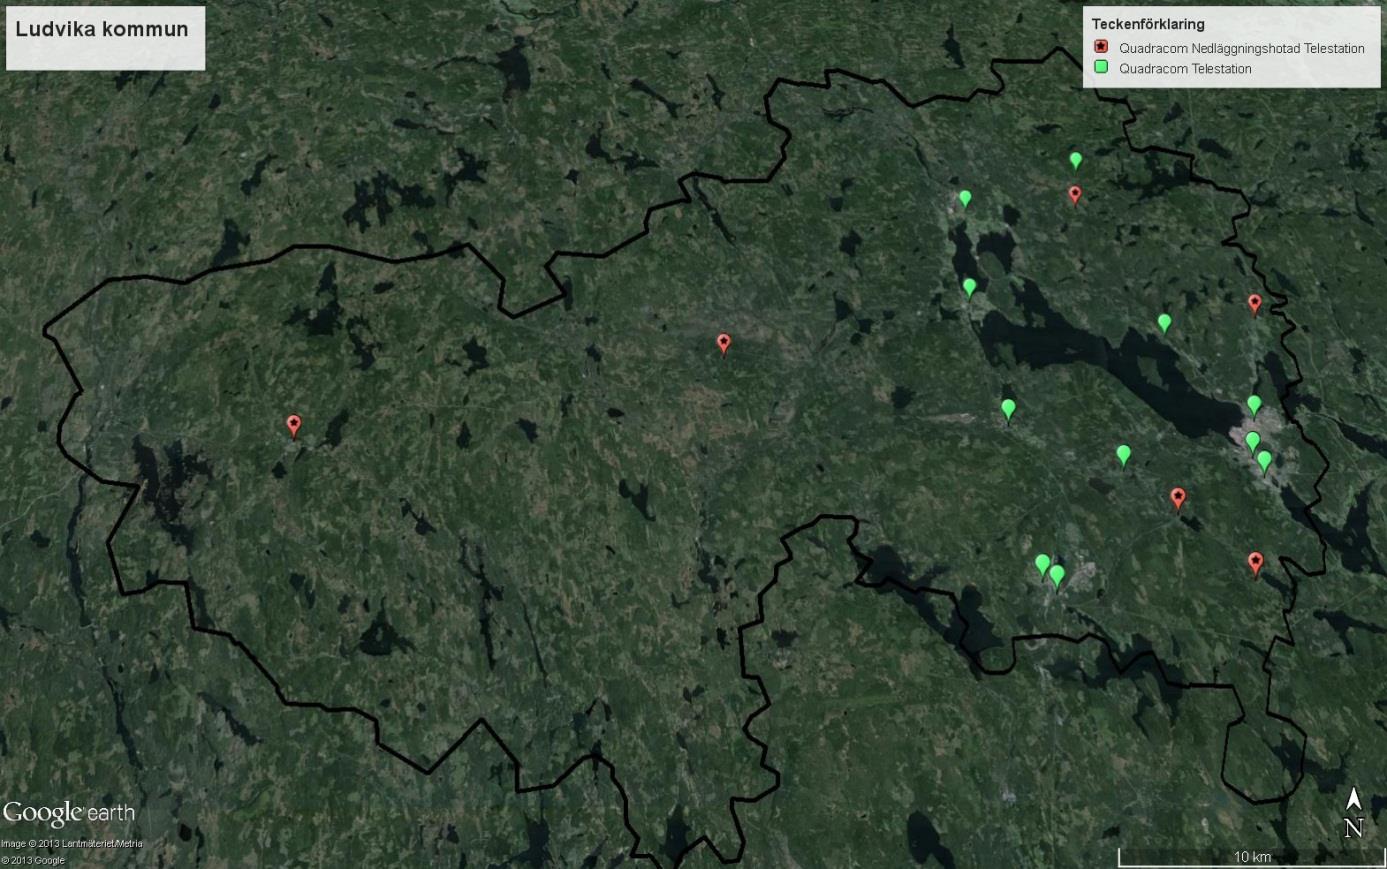
Task: Select the southeasternmost red telestation pin
Action: coord(1256,563)
